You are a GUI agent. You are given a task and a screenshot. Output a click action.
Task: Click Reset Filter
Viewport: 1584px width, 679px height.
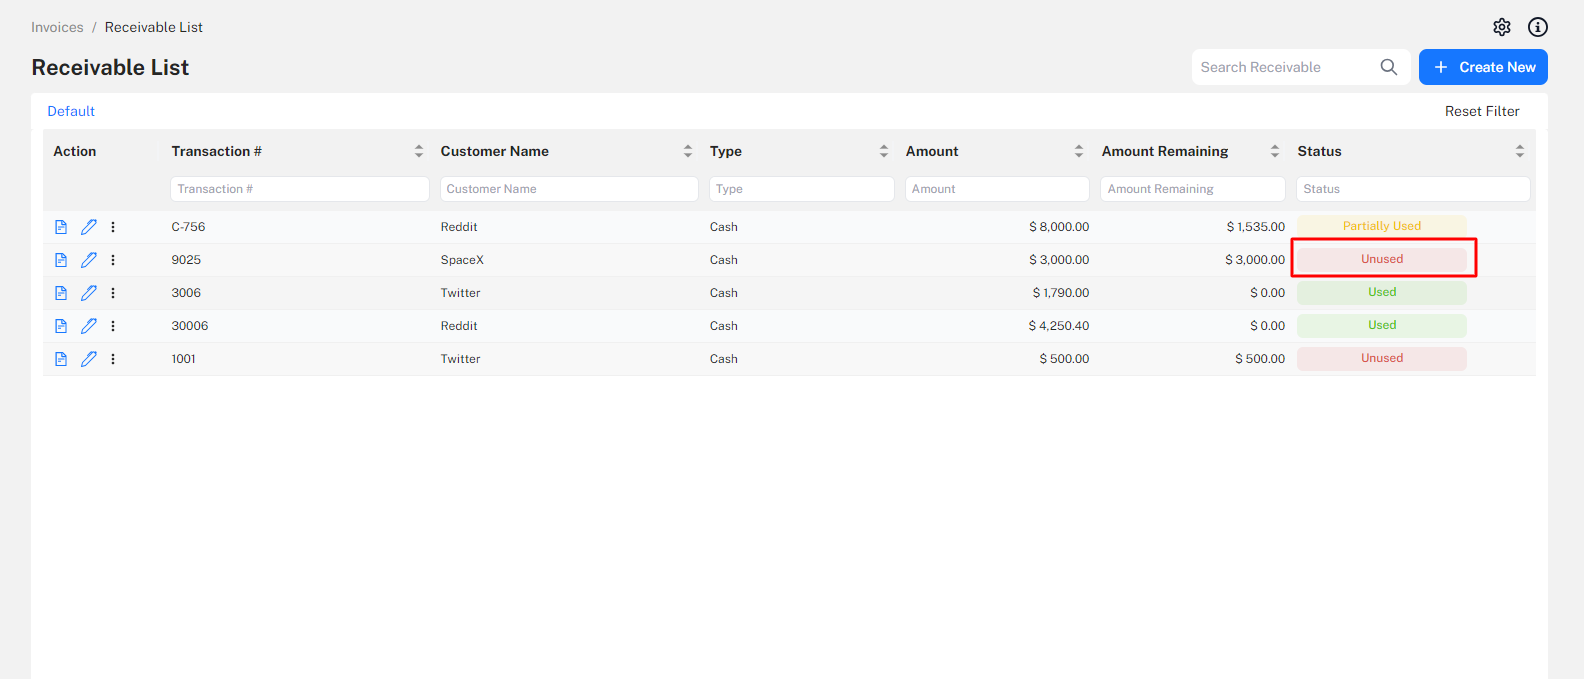coord(1482,111)
